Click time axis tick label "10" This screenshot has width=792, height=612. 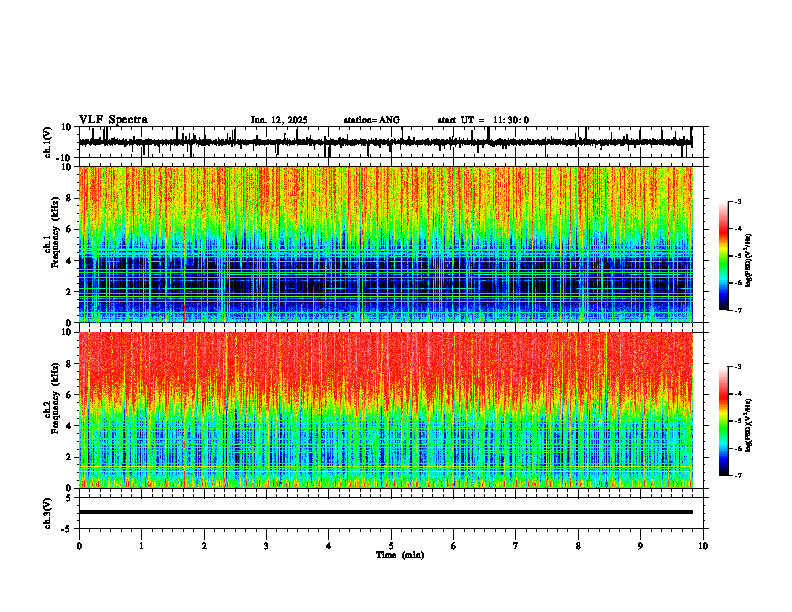point(703,546)
